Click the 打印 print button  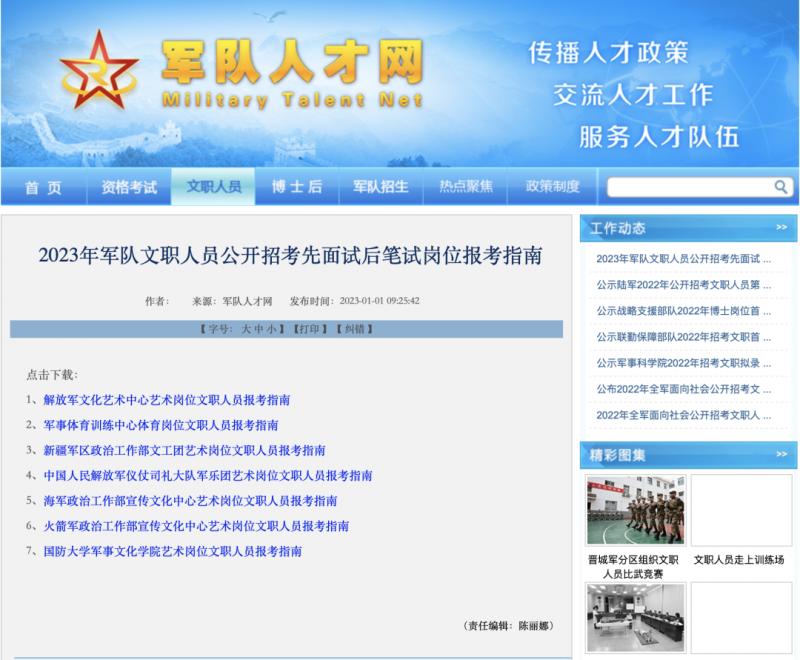(x=309, y=329)
